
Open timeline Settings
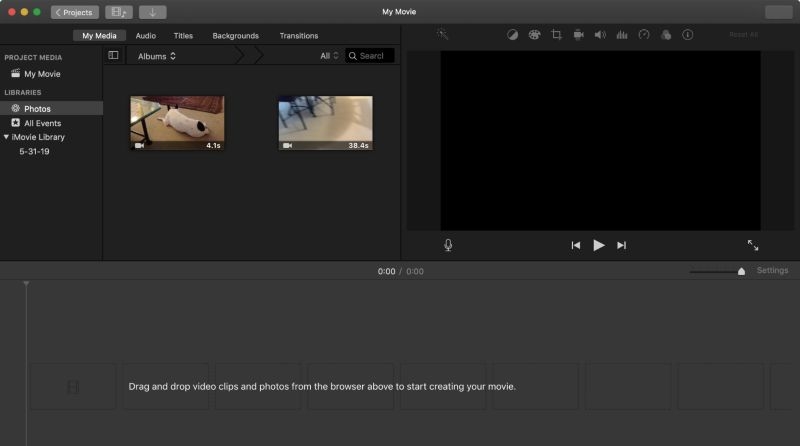(772, 271)
